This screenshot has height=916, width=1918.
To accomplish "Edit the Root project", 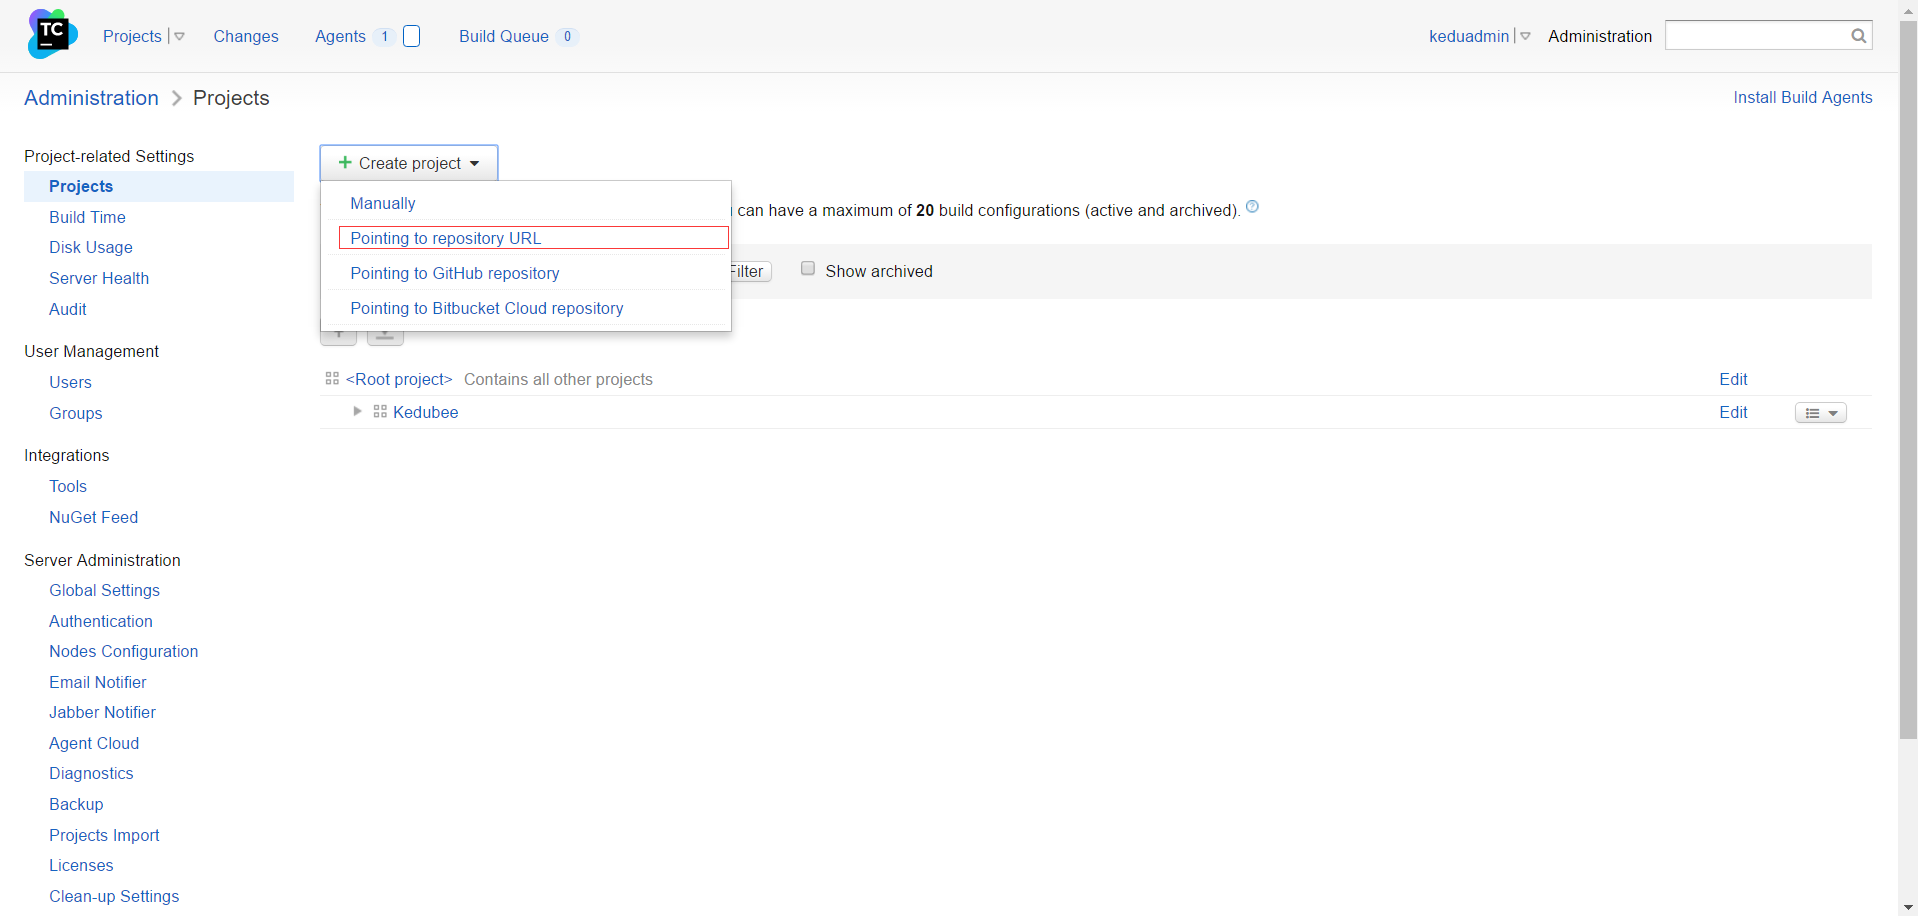I will (x=1732, y=379).
